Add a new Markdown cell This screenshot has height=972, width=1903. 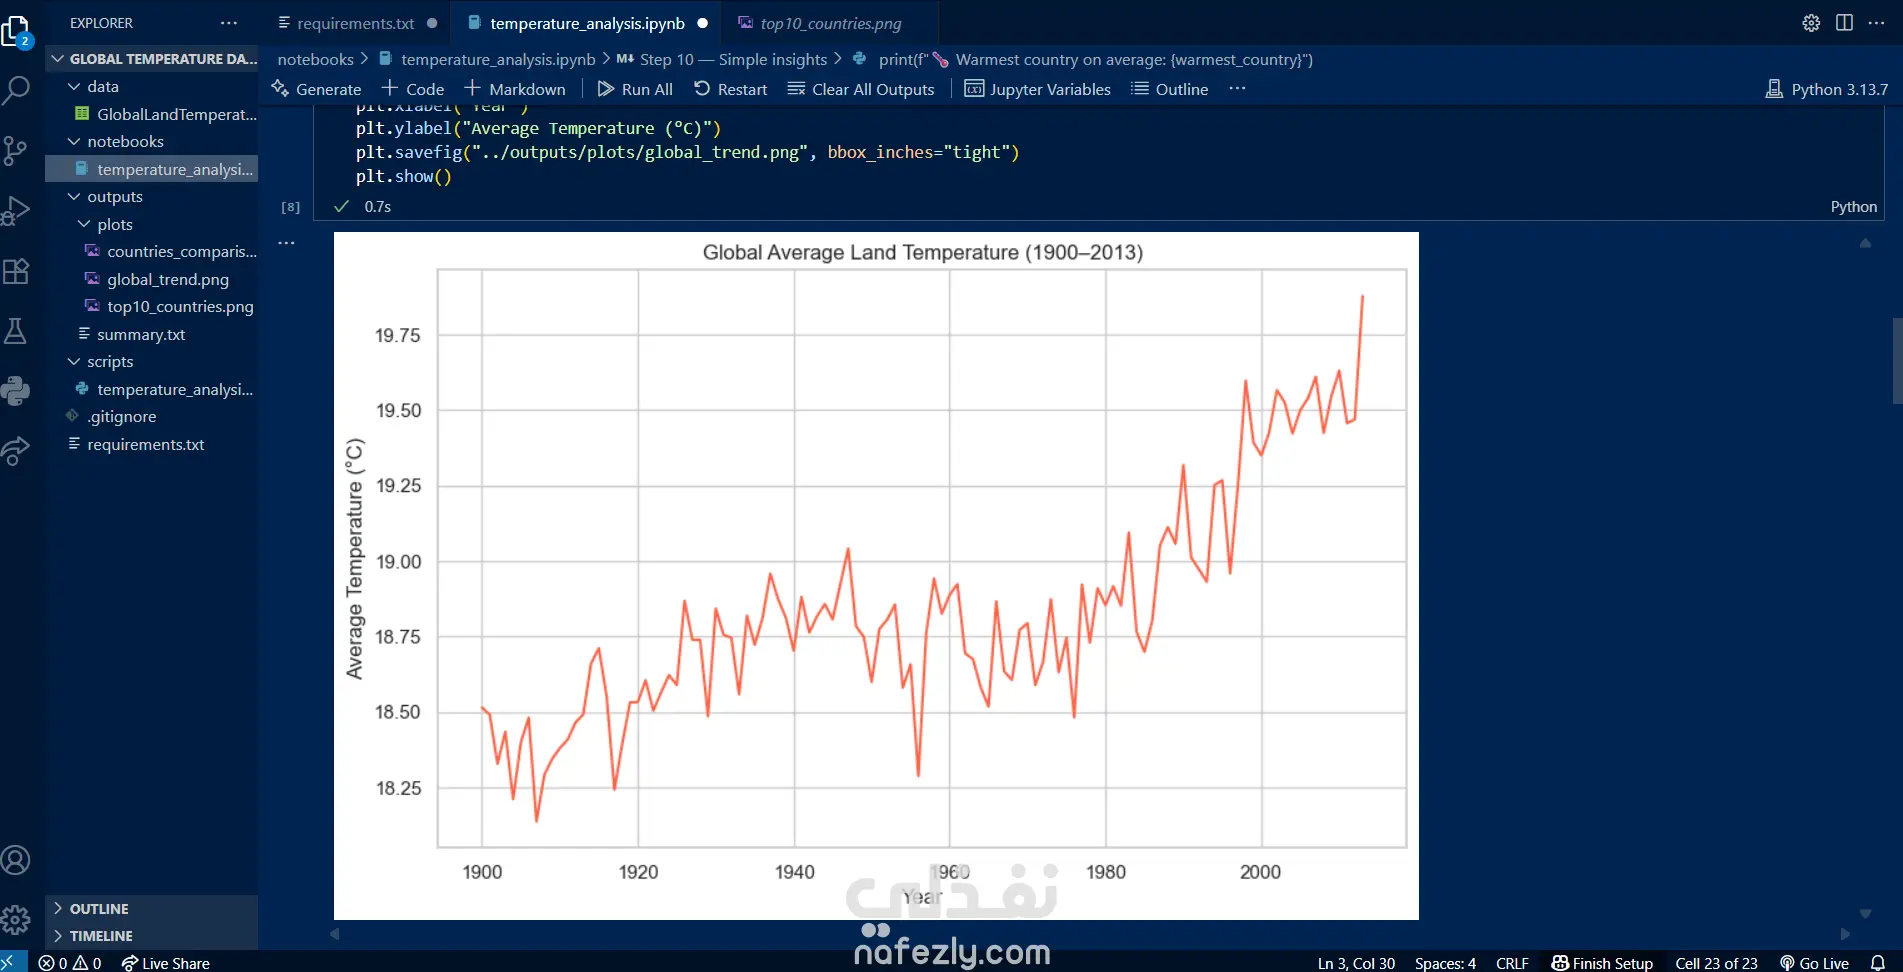click(x=515, y=89)
